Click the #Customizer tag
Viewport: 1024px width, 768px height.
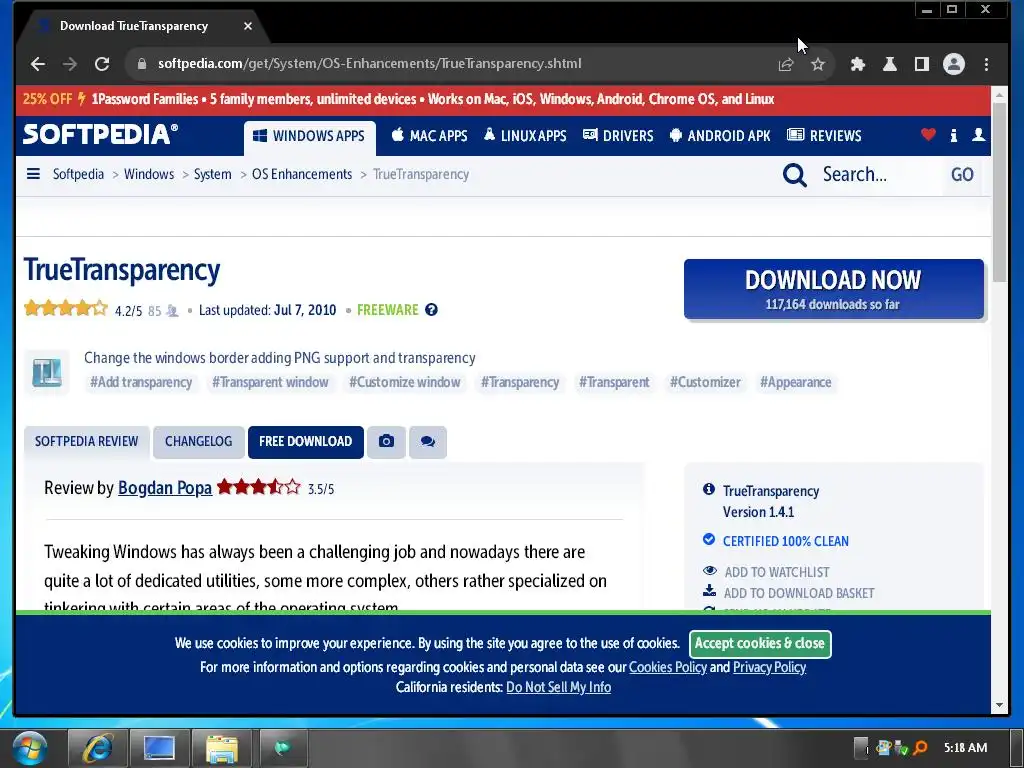[705, 382]
